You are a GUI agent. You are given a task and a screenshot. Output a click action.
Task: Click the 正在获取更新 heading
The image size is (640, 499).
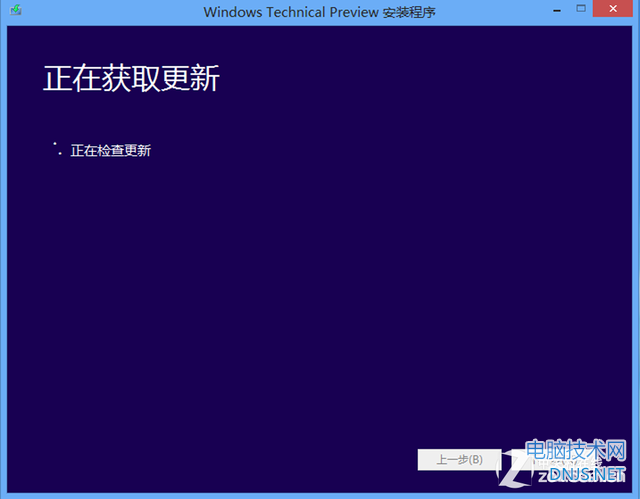(x=131, y=78)
